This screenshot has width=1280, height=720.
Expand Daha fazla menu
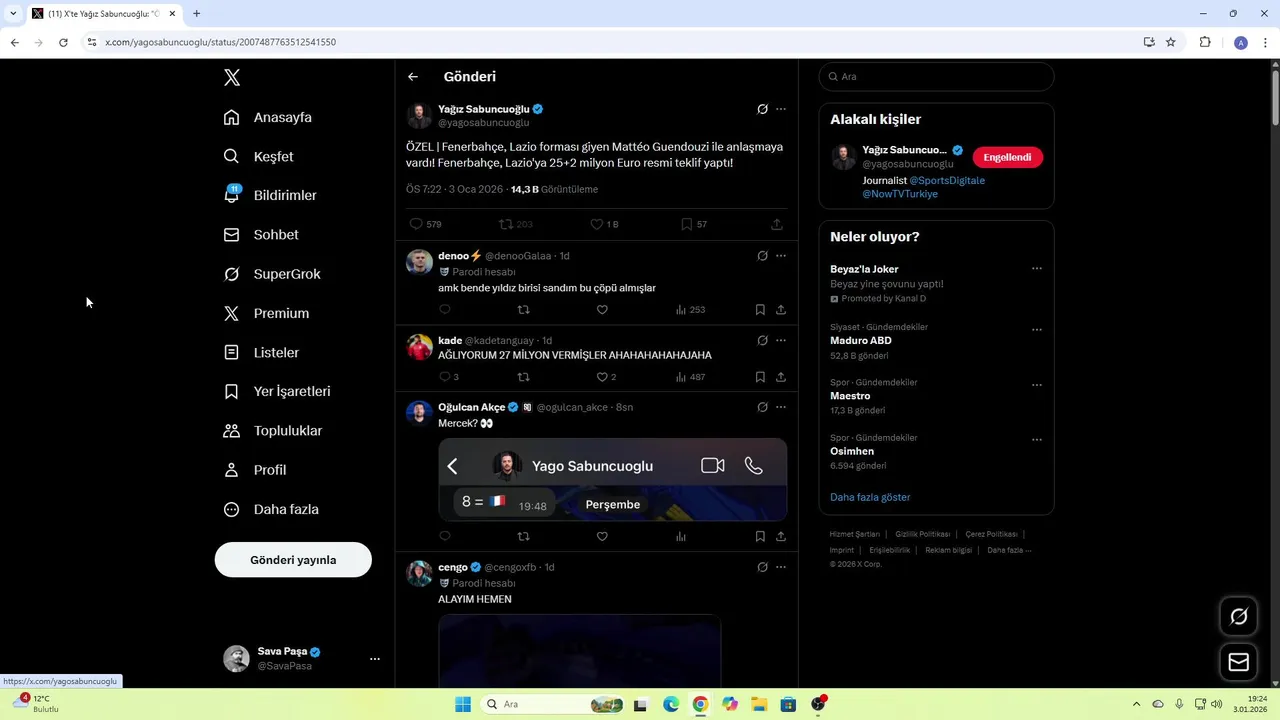(271, 509)
